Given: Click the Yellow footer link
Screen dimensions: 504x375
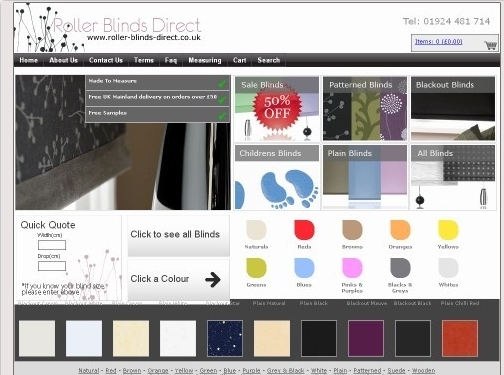Looking at the screenshot, I should pyautogui.click(x=184, y=370).
